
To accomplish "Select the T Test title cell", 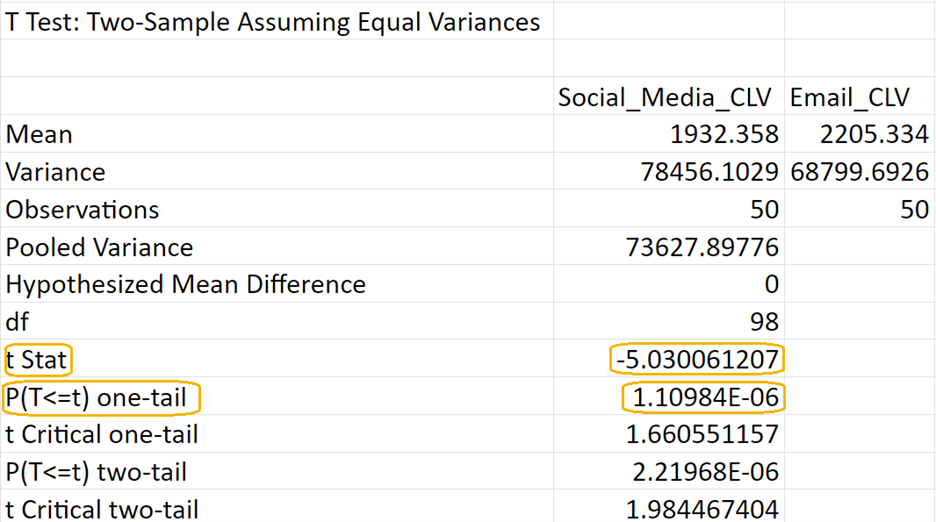I will (x=273, y=22).
